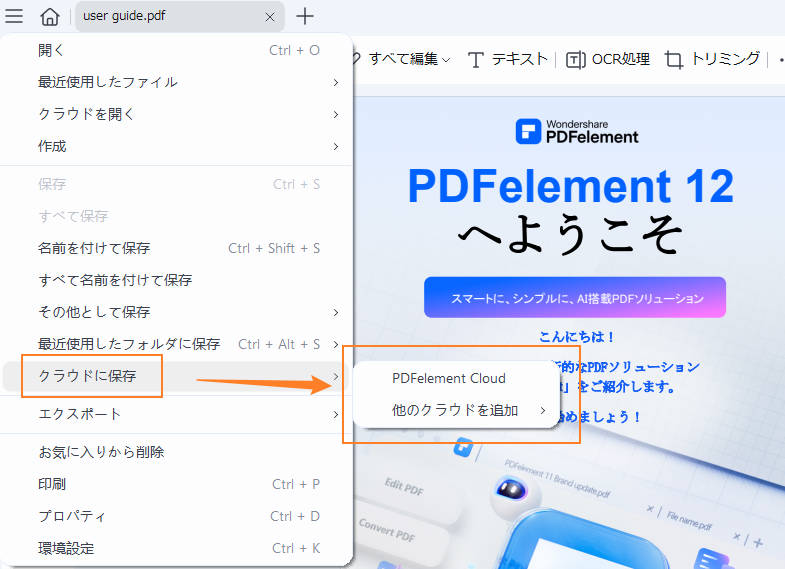
Task: Open 他のクラウドを追加 submenu item
Action: pos(456,410)
